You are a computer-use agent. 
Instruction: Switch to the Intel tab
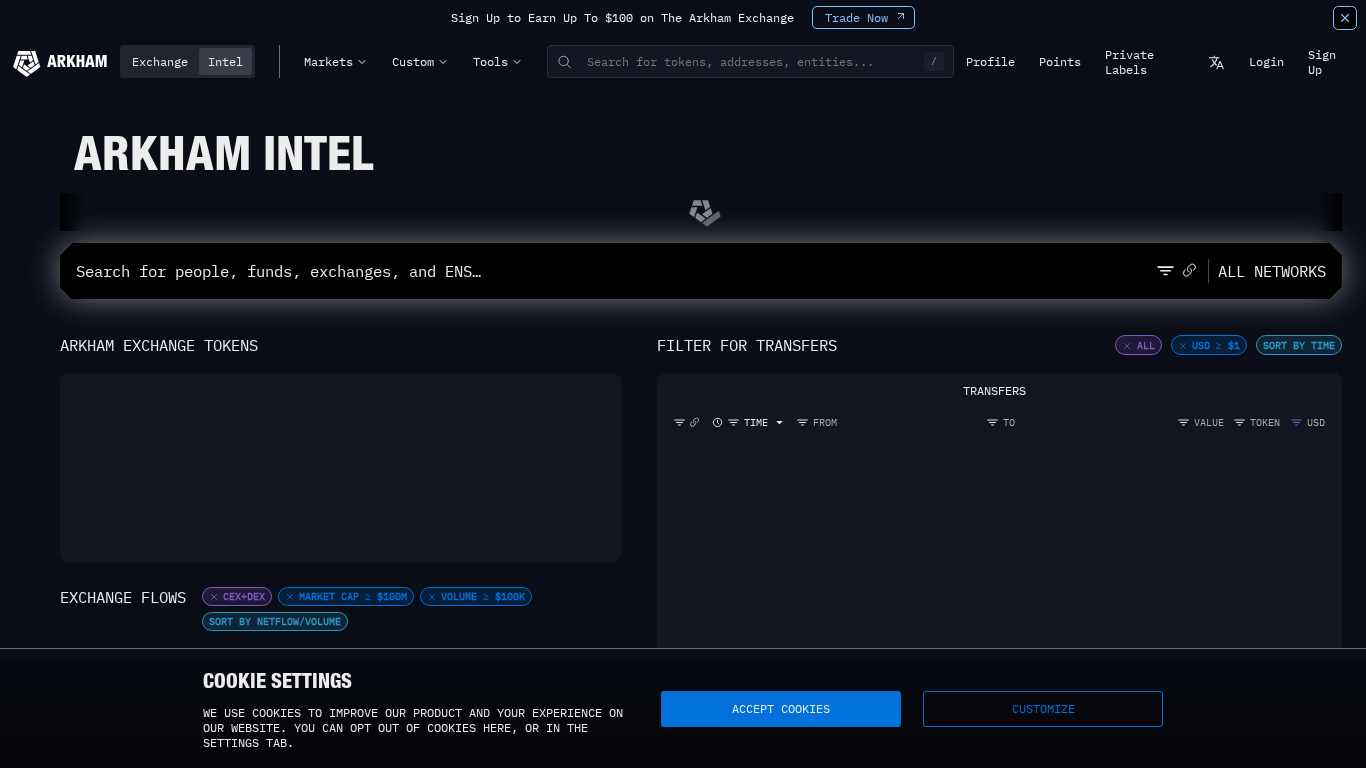[x=225, y=62]
